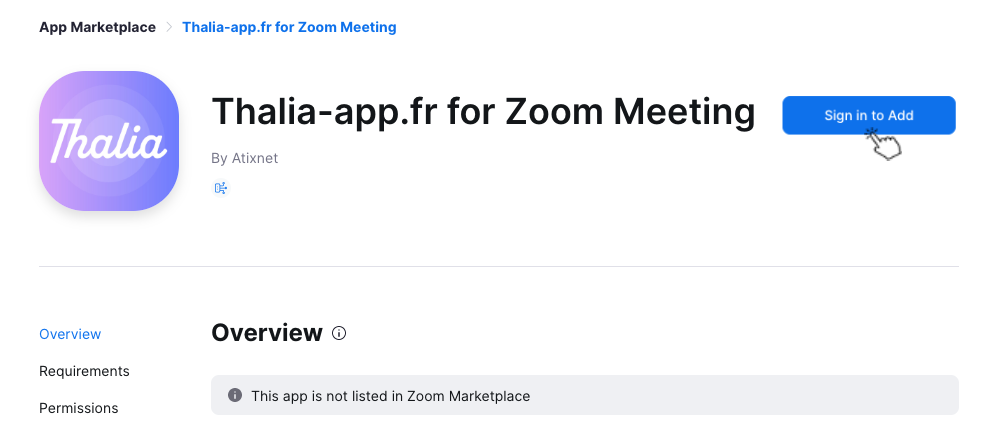The width and height of the screenshot is (999, 424).
Task: Click the large Thalia-app.fr for Zoom Meeting title
Action: (484, 112)
